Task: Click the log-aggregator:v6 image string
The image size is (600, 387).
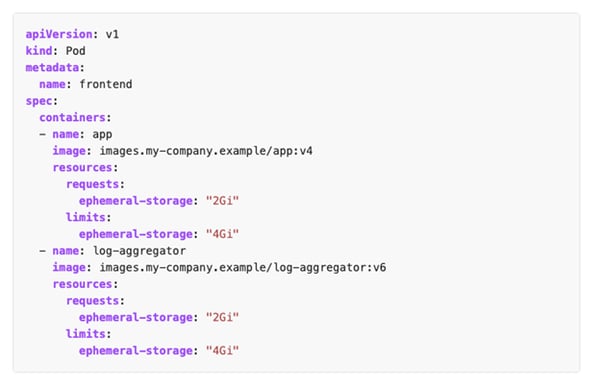Action: [x=243, y=268]
